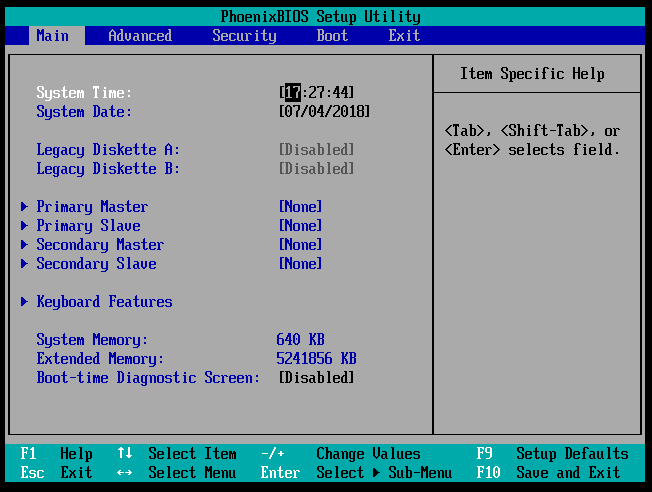Toggle Boot-time Diagnostic Screen Disabled value
The image size is (652, 492).
[316, 378]
